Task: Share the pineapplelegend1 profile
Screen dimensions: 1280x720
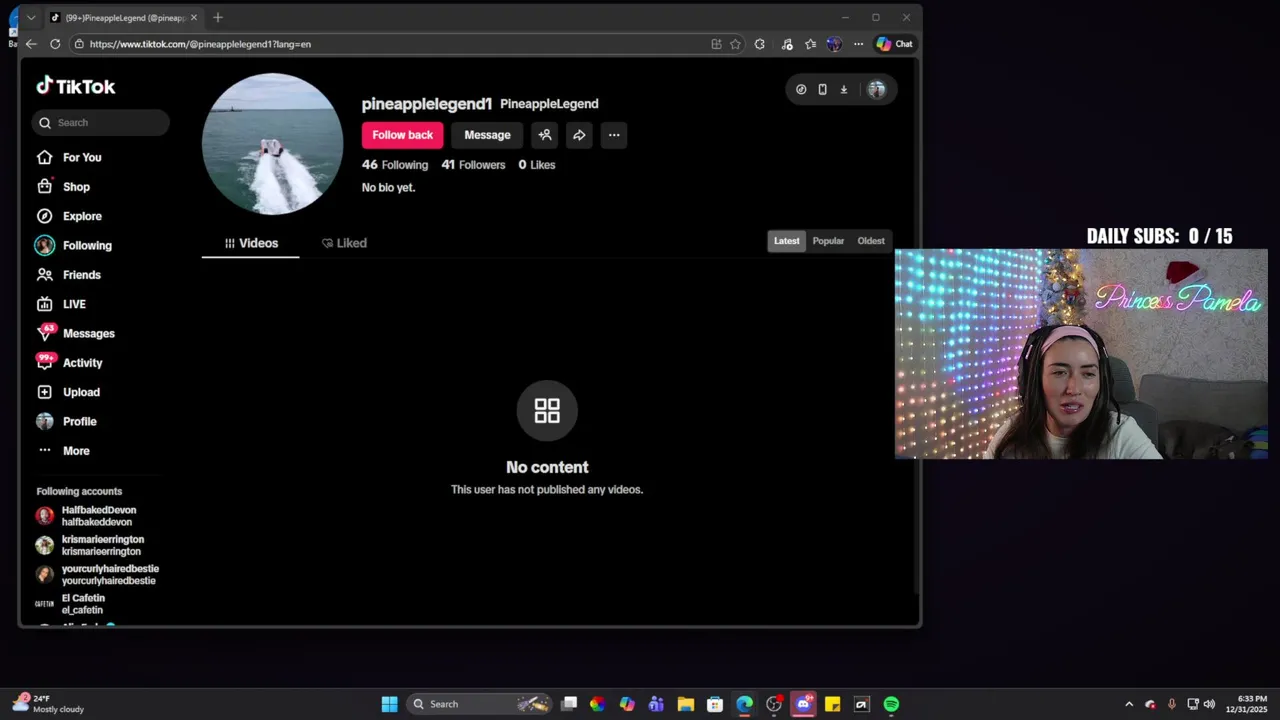Action: [x=579, y=135]
